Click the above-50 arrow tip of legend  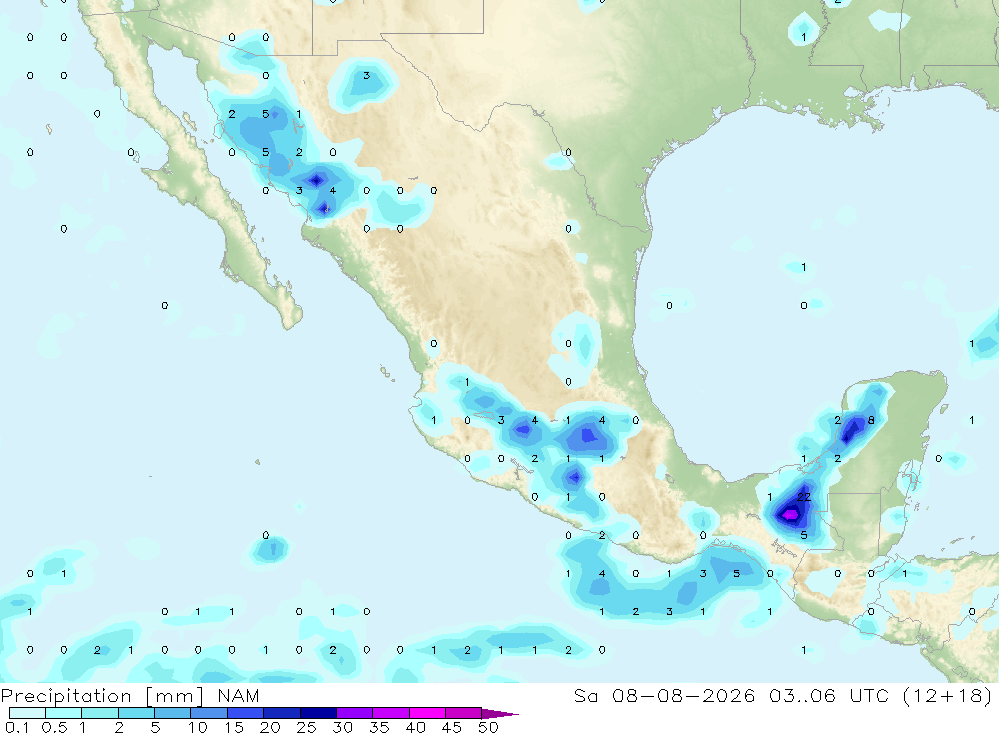[500, 714]
